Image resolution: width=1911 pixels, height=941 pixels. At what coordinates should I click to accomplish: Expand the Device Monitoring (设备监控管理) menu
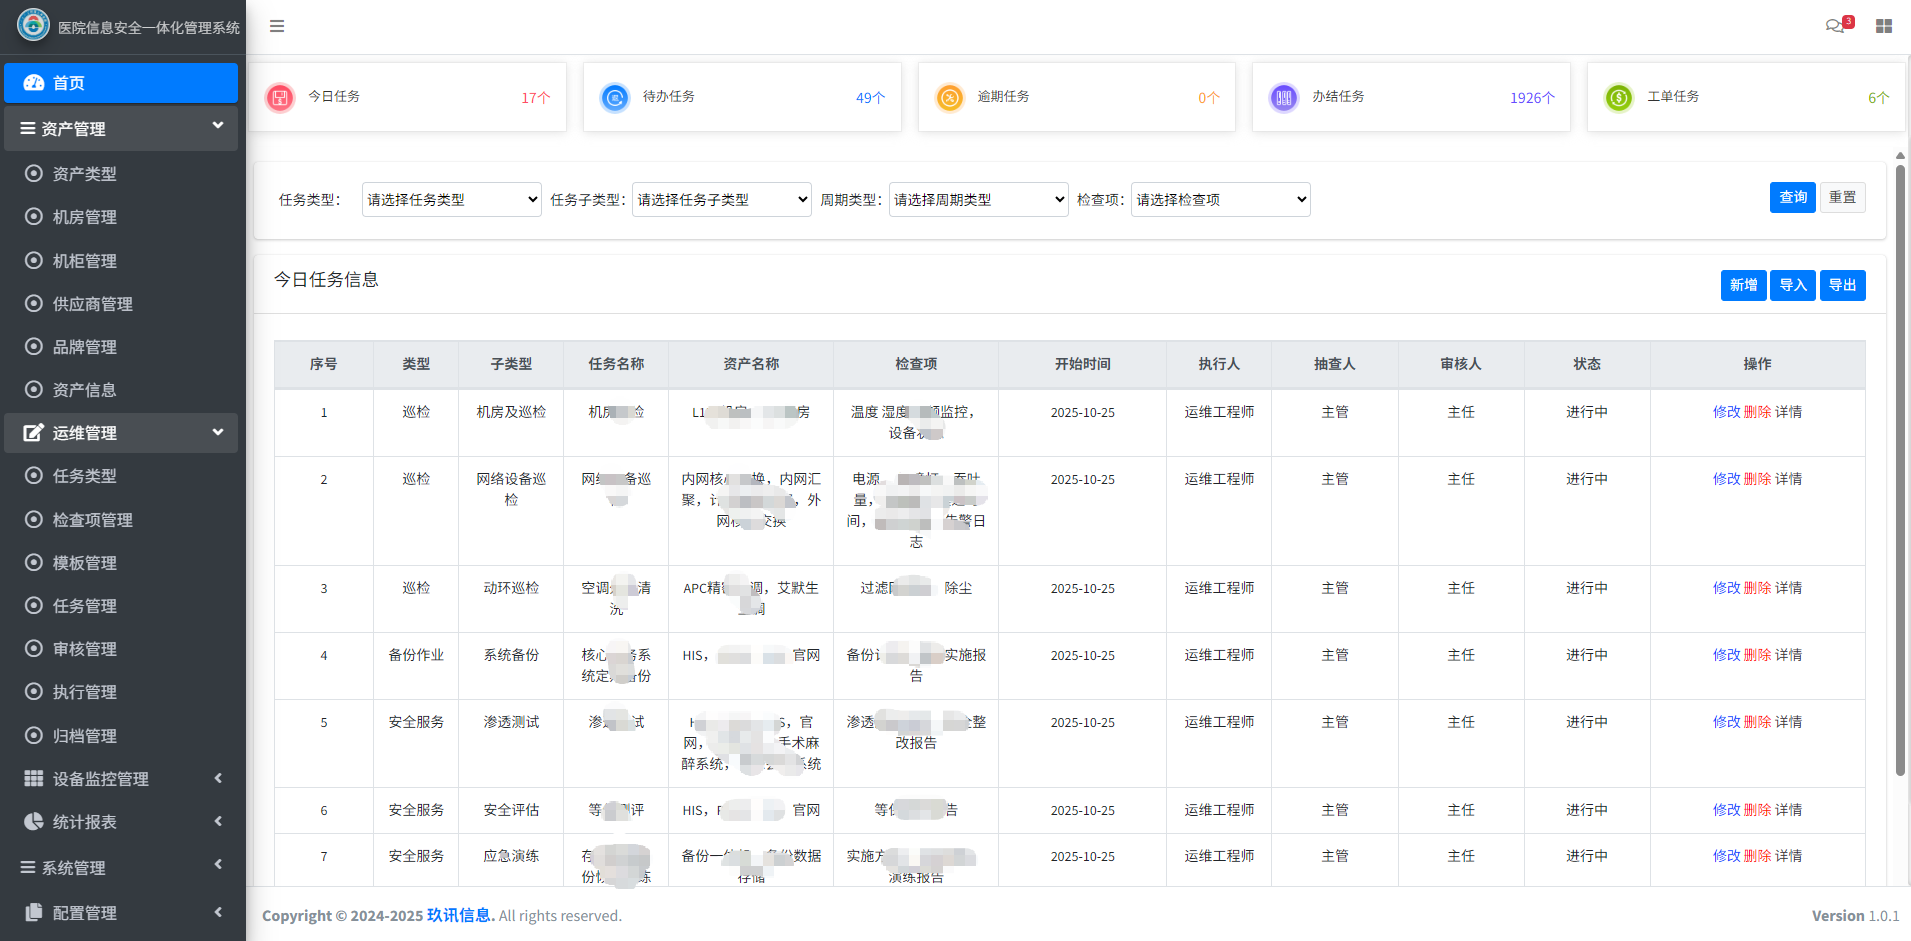pos(121,779)
